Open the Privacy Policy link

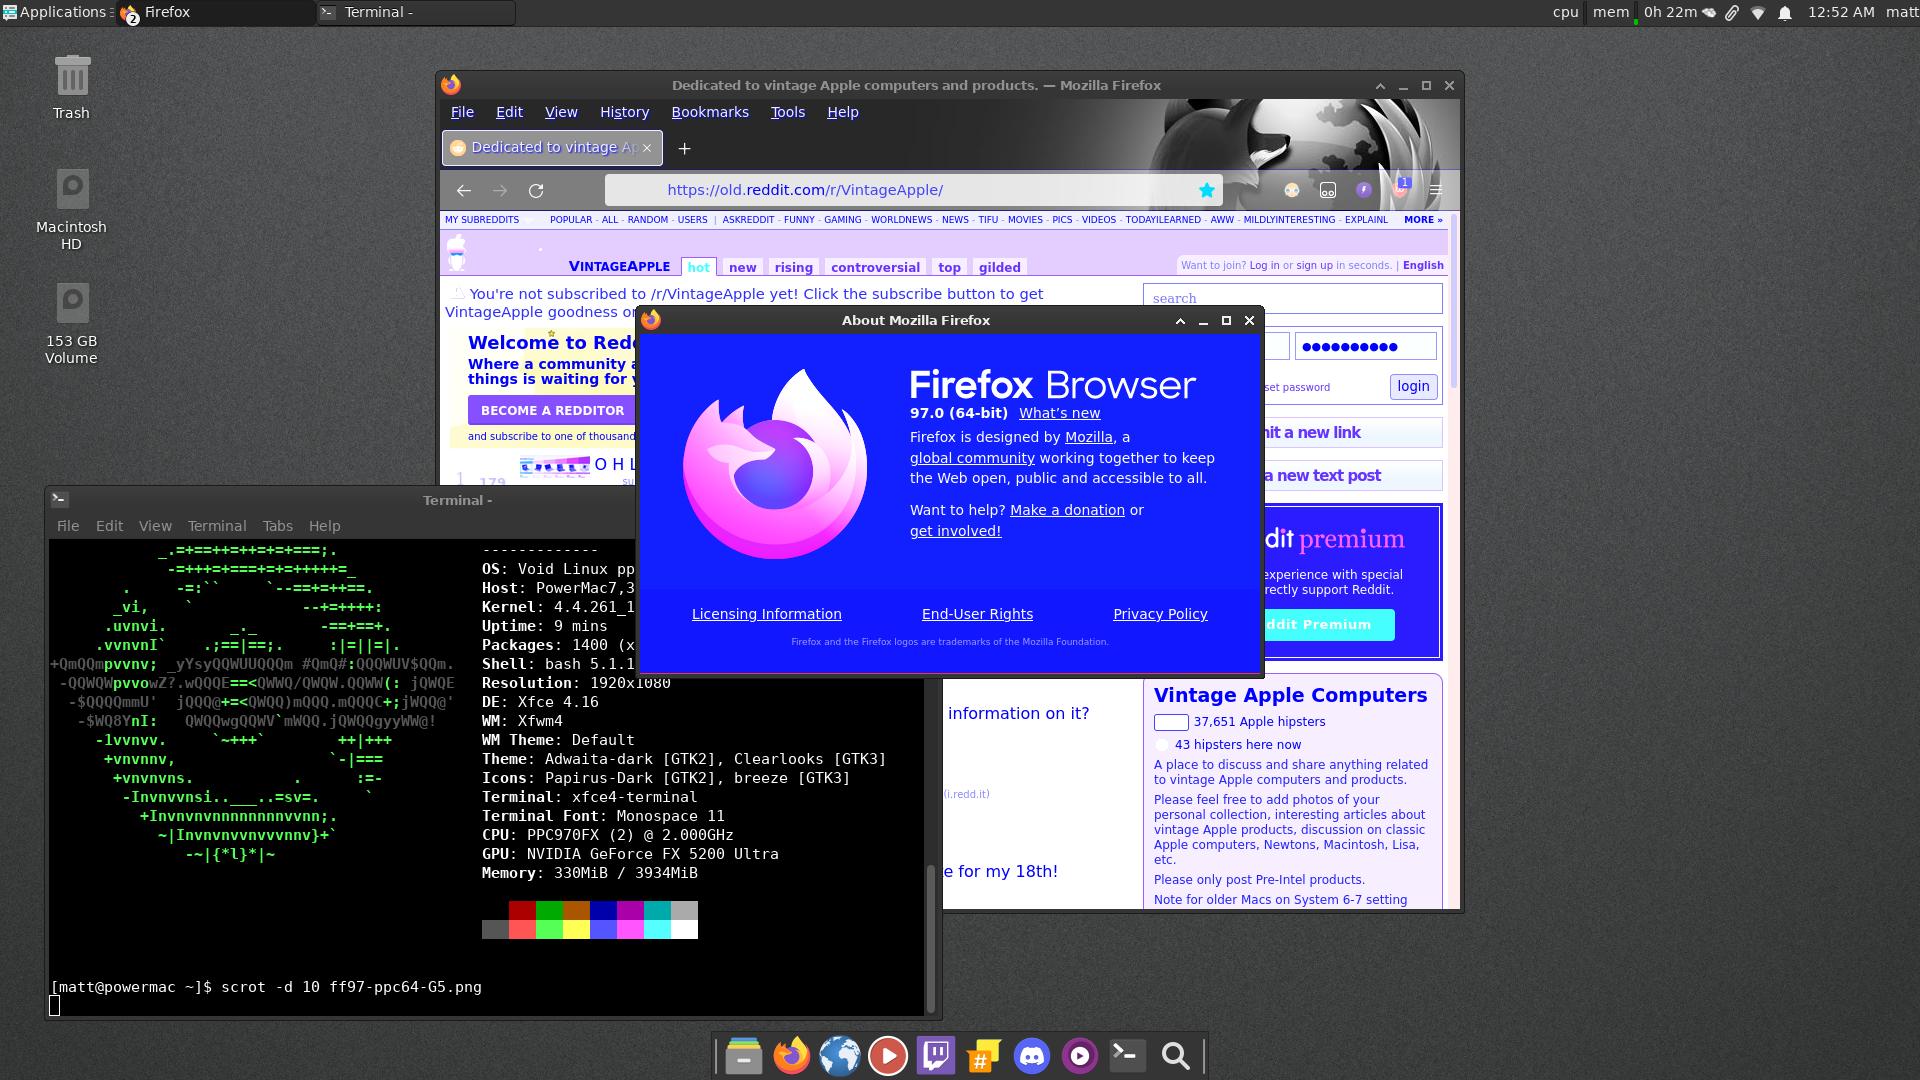(1160, 614)
